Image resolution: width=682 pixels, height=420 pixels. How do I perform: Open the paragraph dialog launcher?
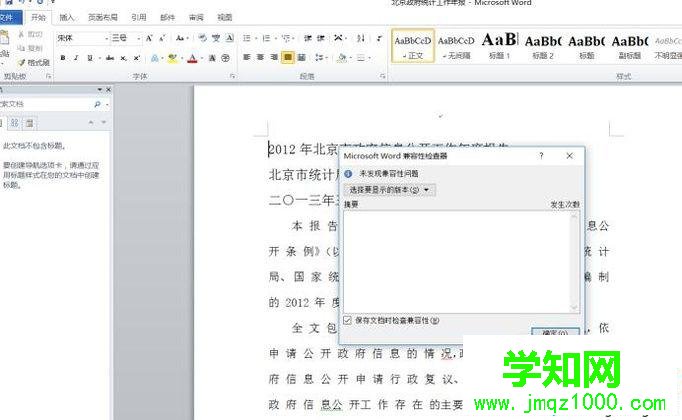coord(383,77)
